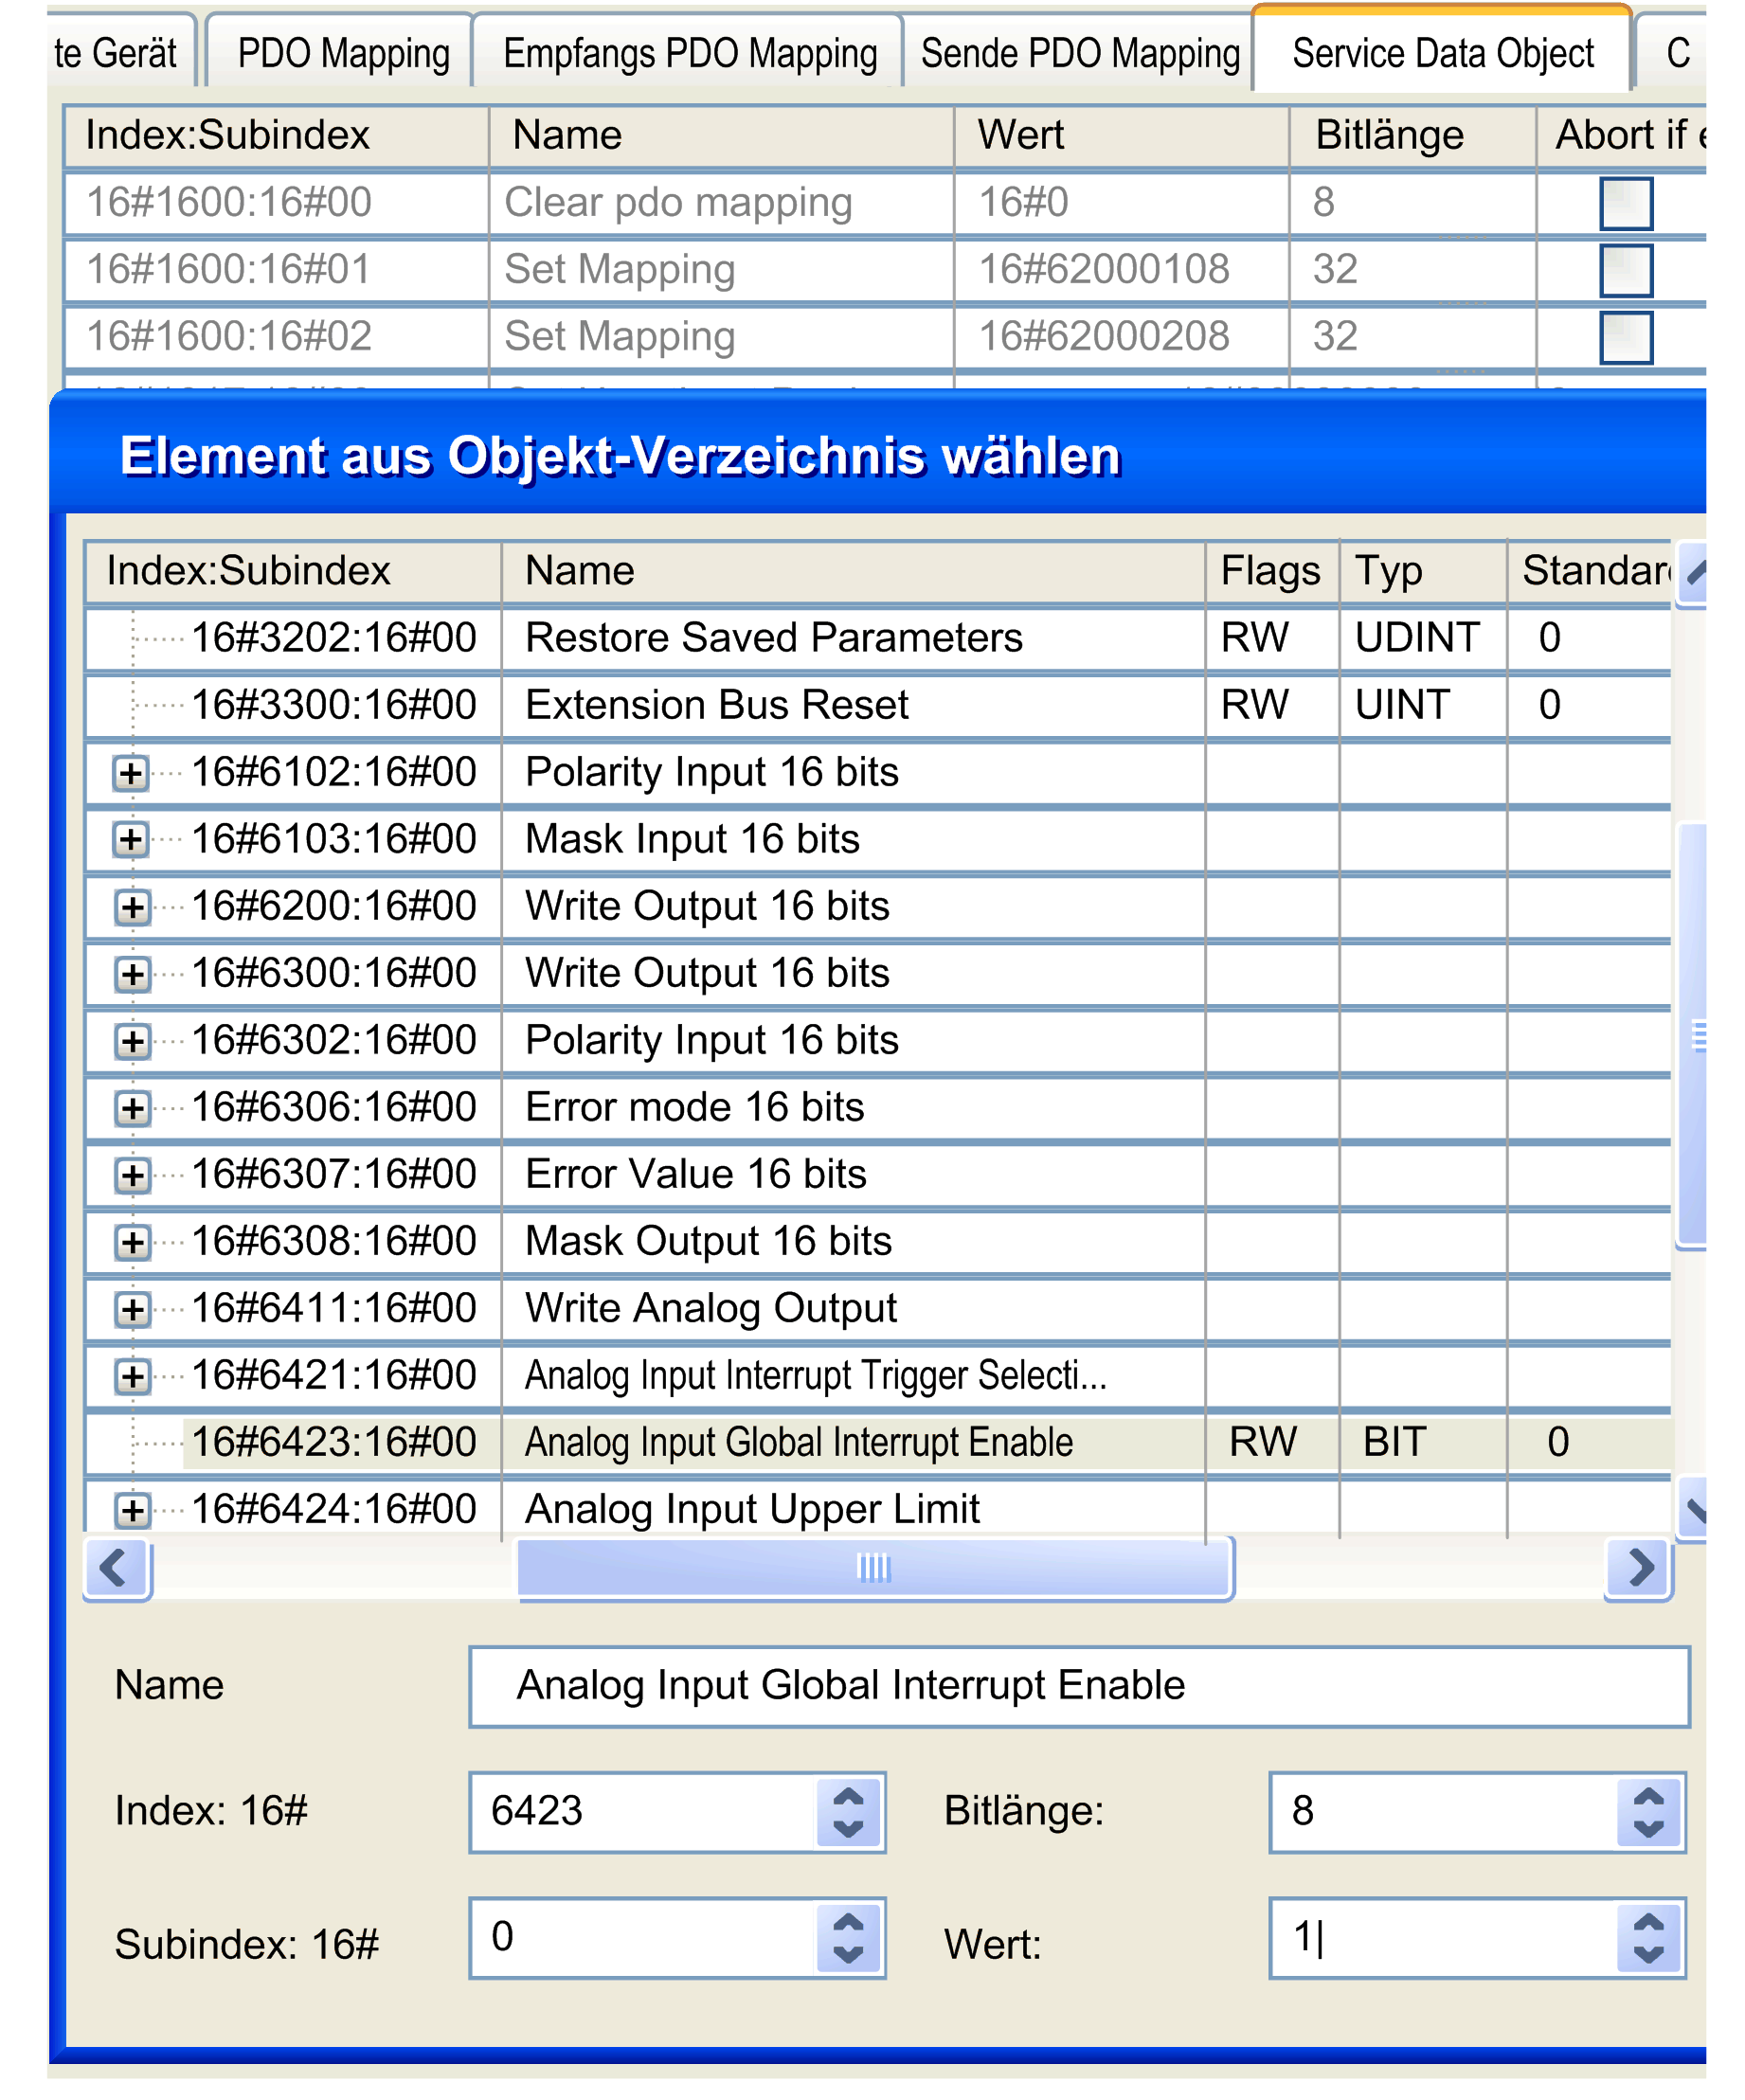Expand the 16#6200:16#00 Write Output node
1745x2100 pixels.
(x=131, y=907)
